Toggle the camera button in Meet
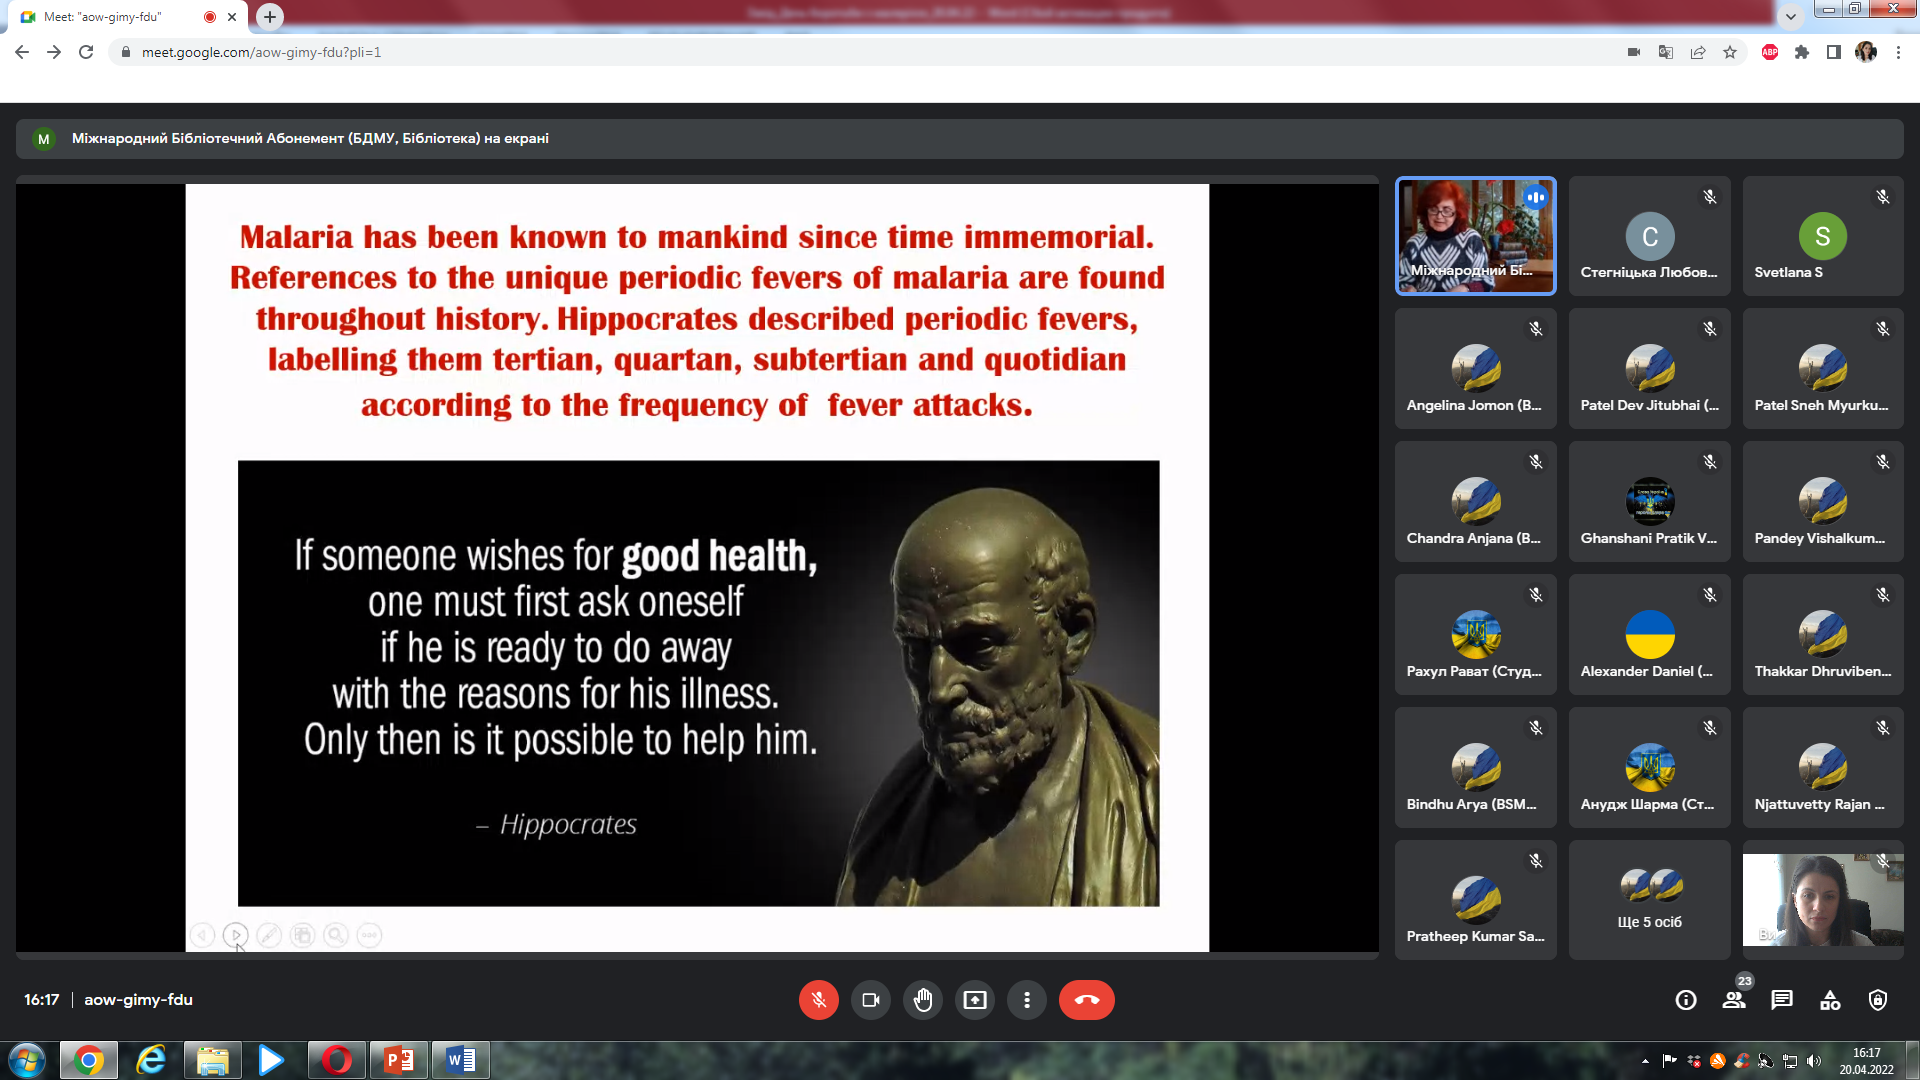 point(870,1000)
